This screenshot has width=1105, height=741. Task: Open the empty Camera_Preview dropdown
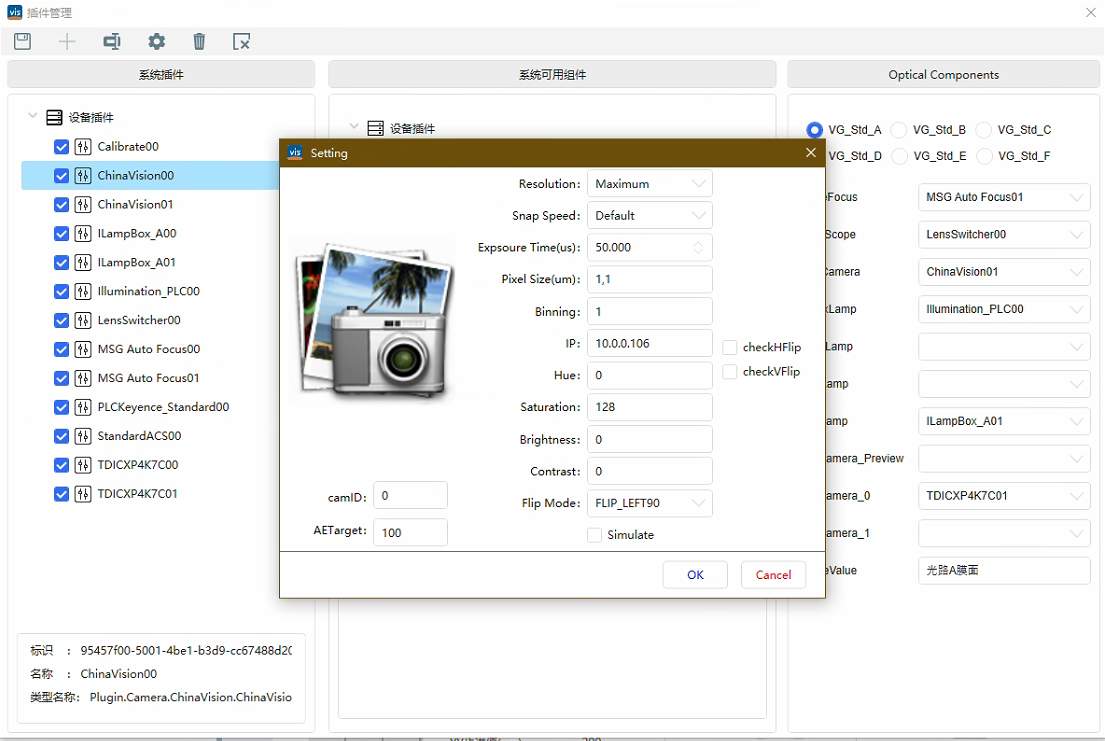[1004, 458]
